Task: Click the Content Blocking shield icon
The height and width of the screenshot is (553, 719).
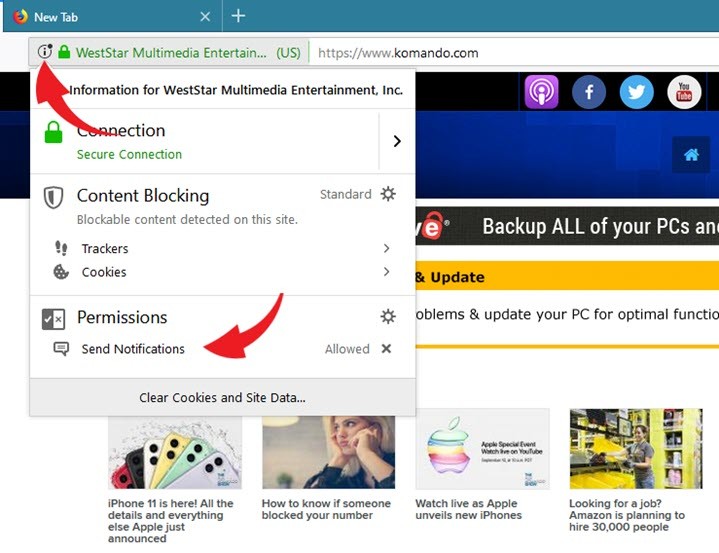Action: point(53,198)
